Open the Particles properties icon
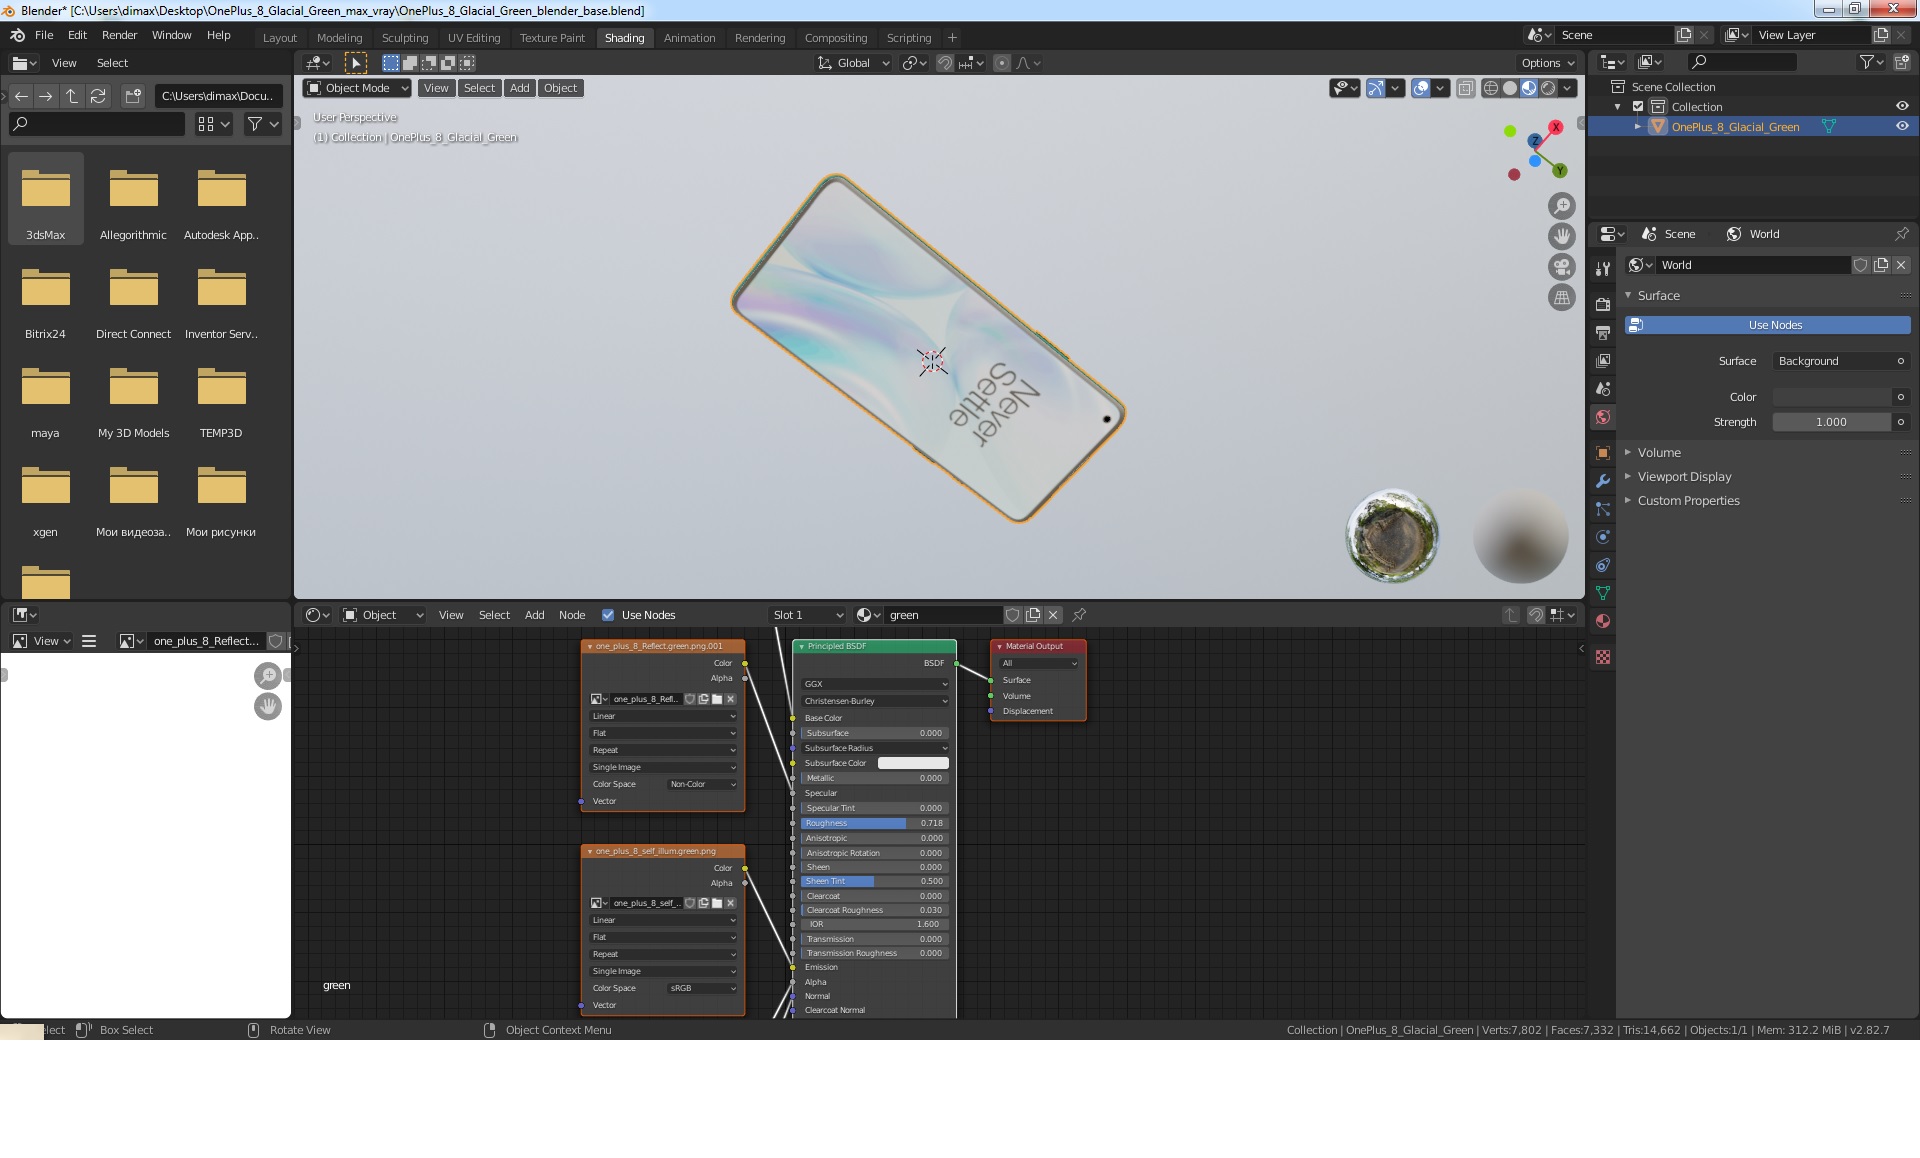The image size is (1920, 1158). [1603, 509]
